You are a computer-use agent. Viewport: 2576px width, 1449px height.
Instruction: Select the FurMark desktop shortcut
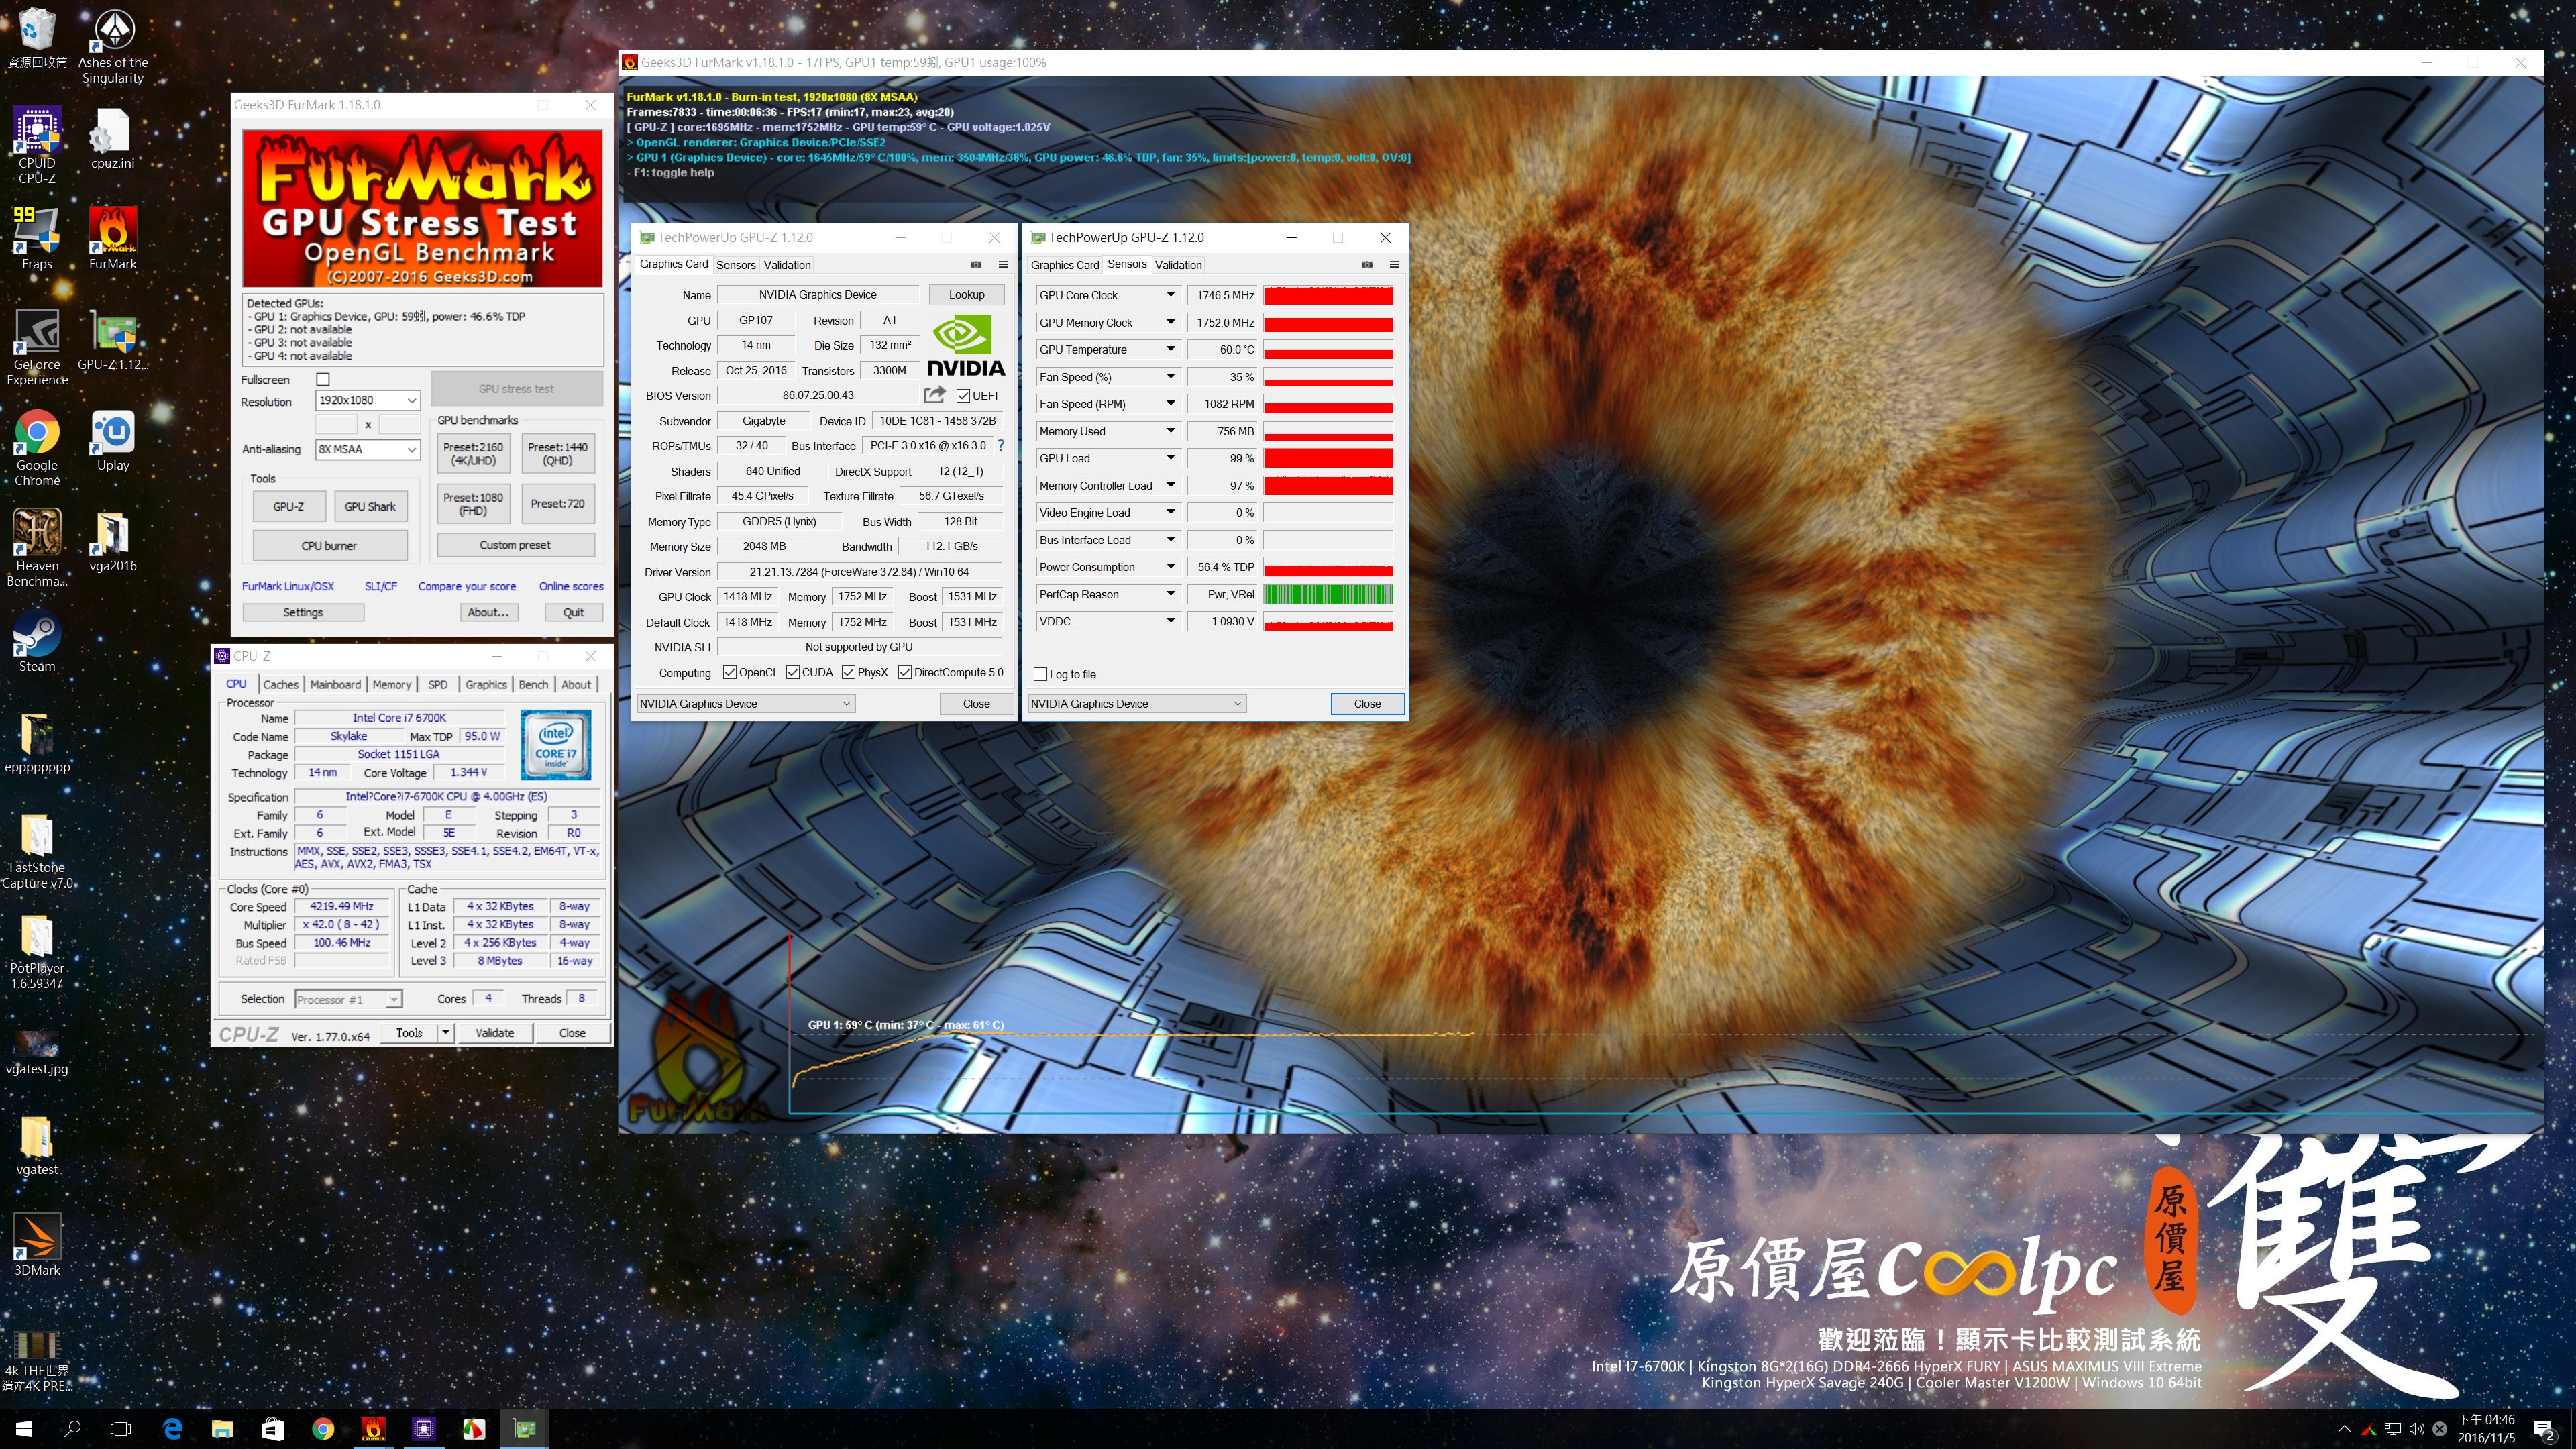click(112, 238)
